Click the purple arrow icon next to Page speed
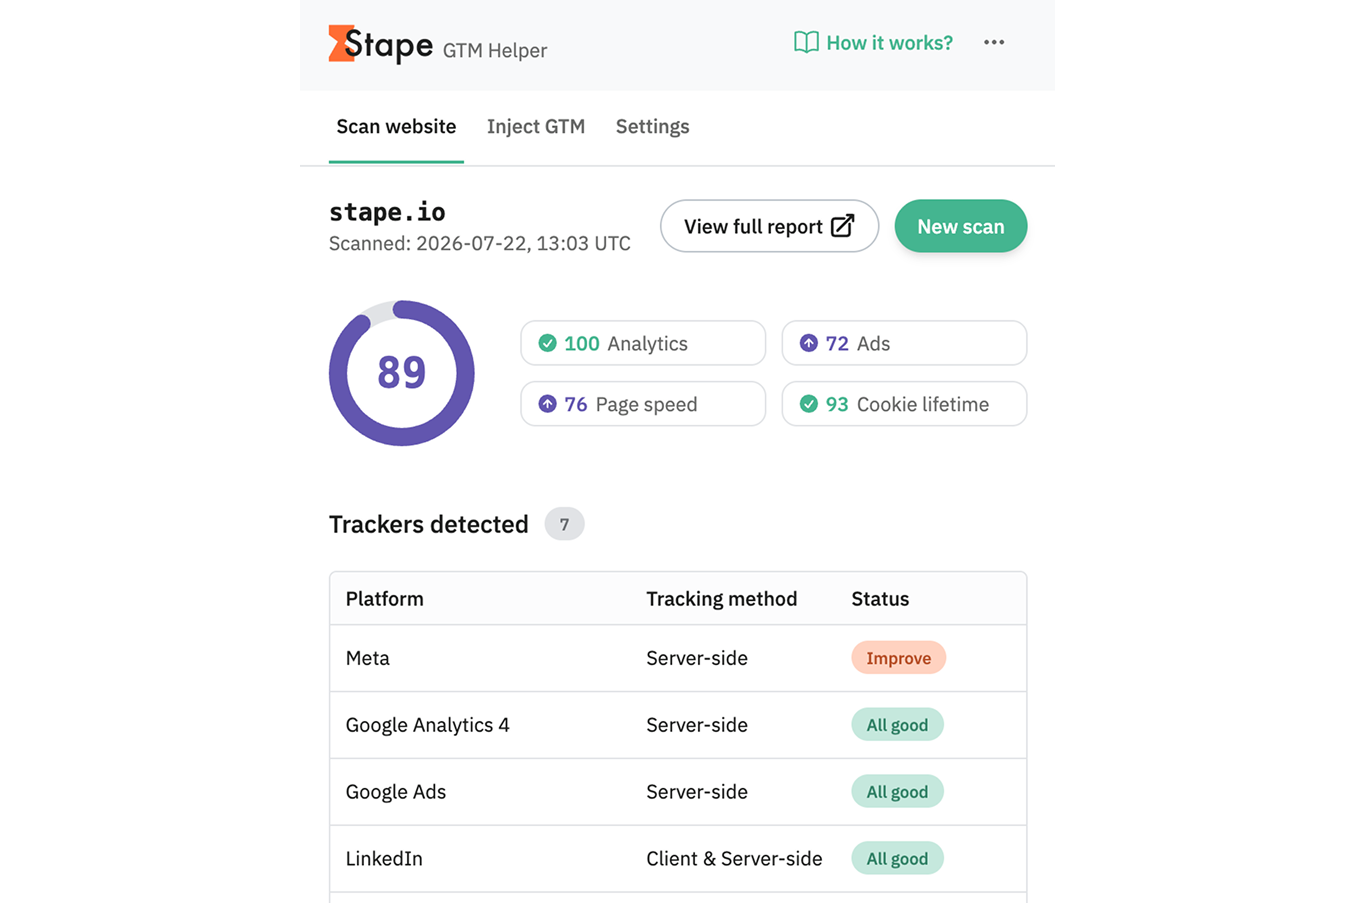1355x903 pixels. click(x=547, y=404)
